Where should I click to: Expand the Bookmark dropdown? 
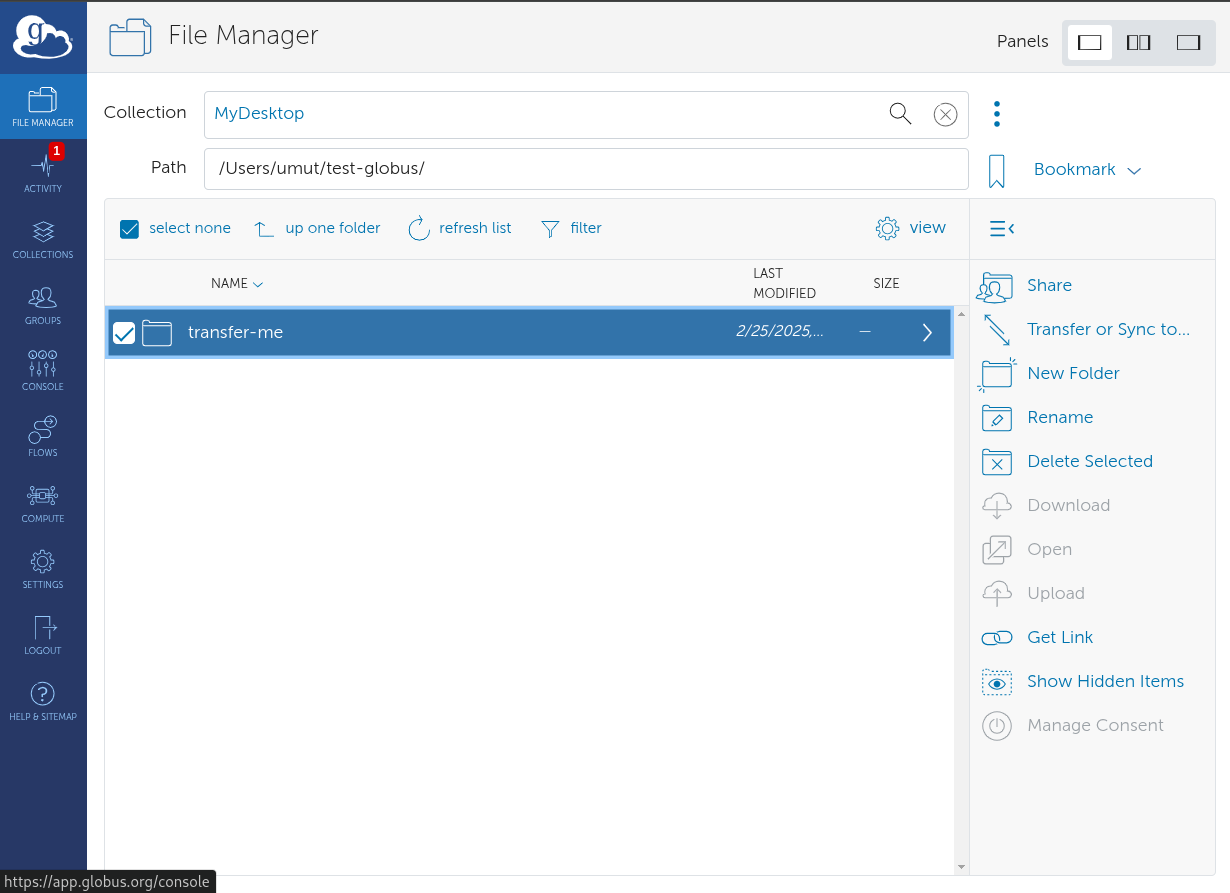point(1088,170)
